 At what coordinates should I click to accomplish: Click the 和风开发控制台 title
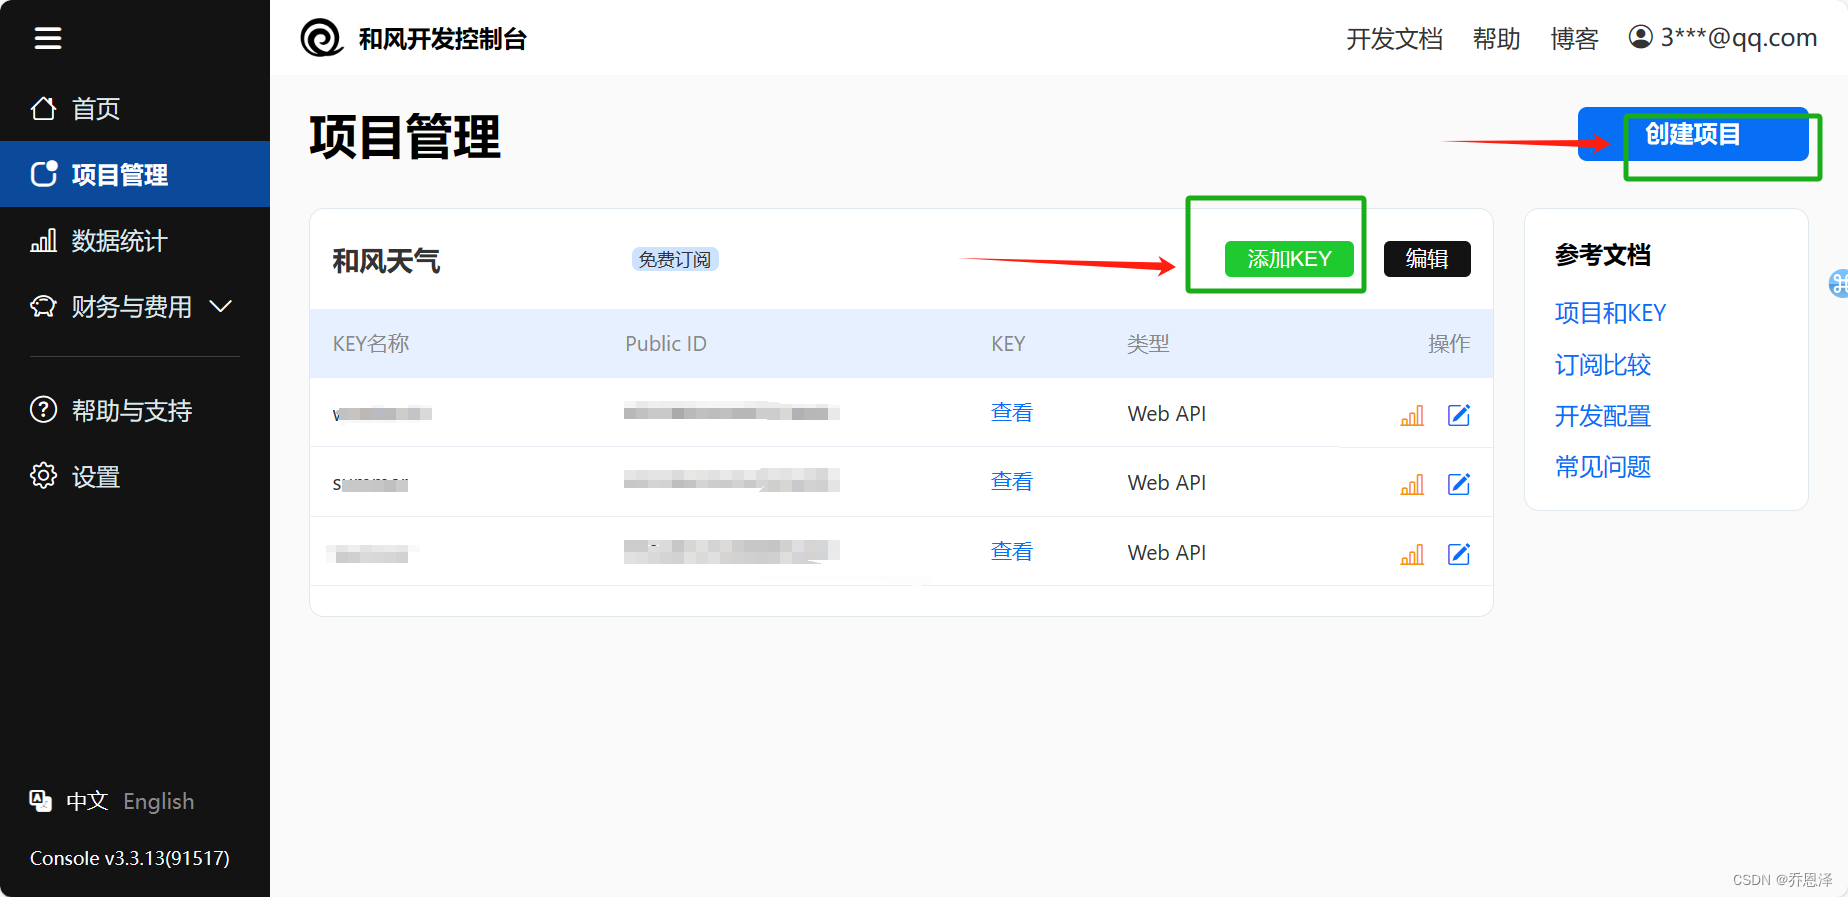442,39
